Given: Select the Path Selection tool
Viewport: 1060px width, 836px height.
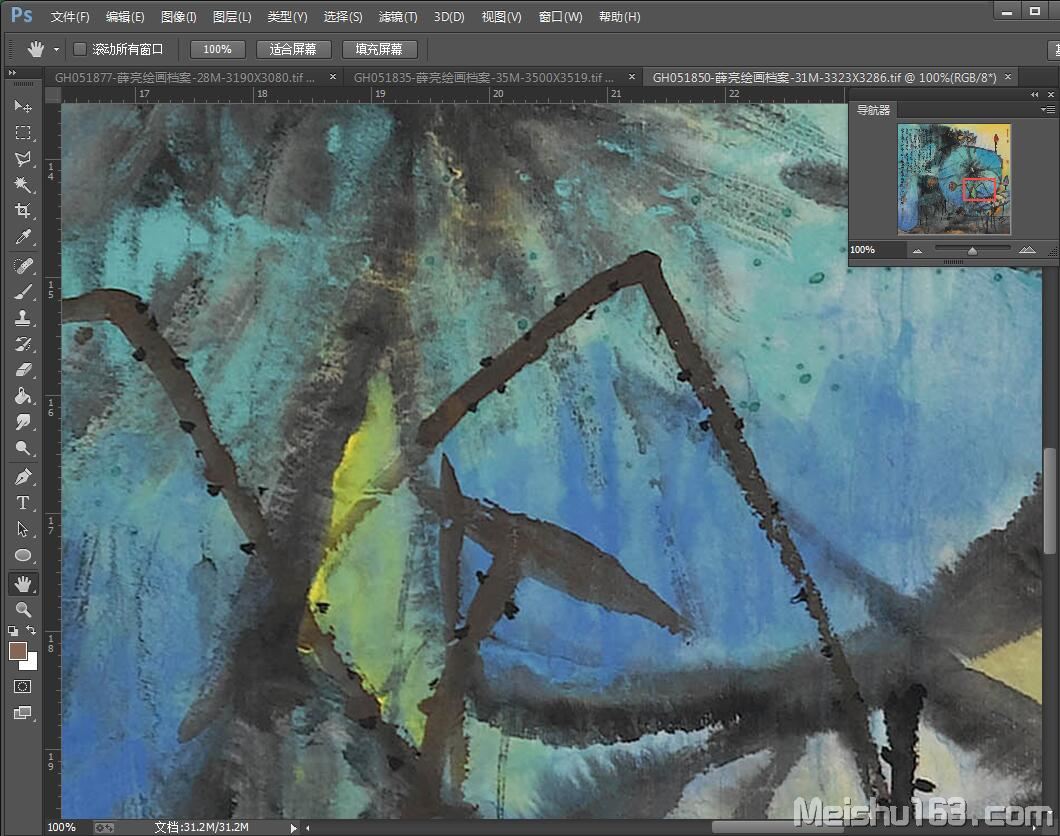Looking at the screenshot, I should coord(23,529).
